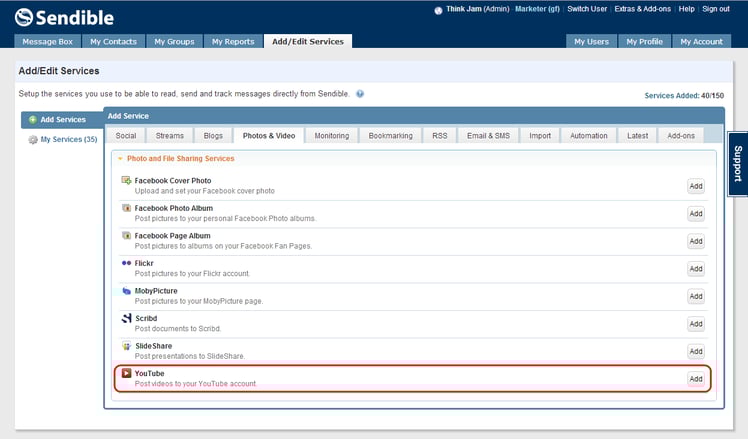Image resolution: width=748 pixels, height=439 pixels.
Task: Switch to the Import tab
Action: [x=540, y=136]
